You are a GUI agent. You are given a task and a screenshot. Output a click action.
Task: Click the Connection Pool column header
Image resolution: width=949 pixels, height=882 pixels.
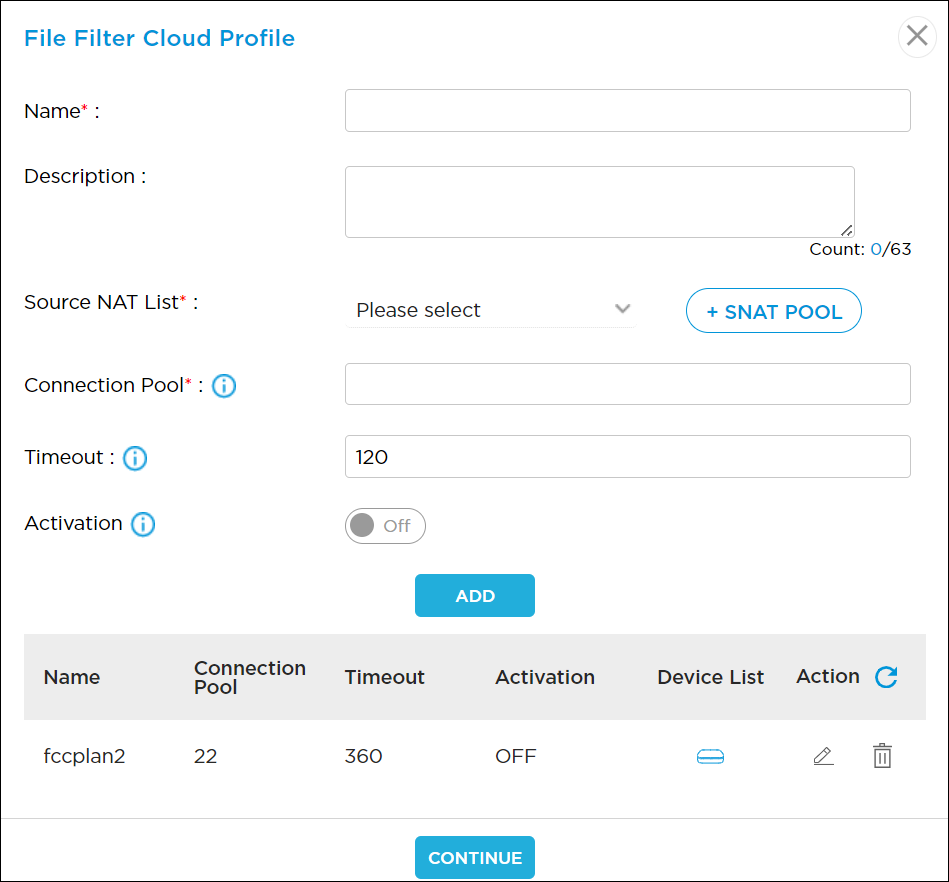[249, 677]
